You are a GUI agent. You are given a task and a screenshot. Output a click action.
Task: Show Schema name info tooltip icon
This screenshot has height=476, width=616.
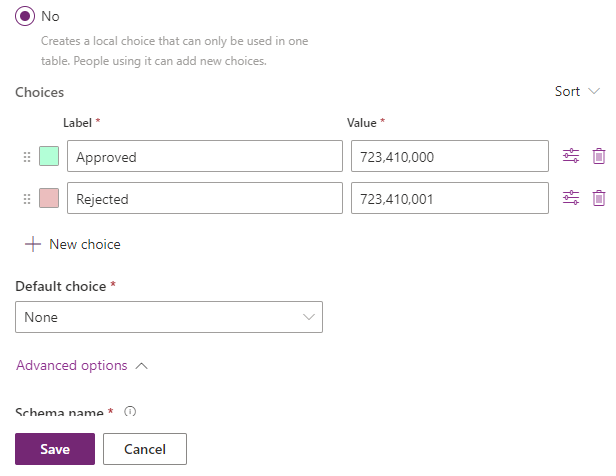pyautogui.click(x=130, y=411)
